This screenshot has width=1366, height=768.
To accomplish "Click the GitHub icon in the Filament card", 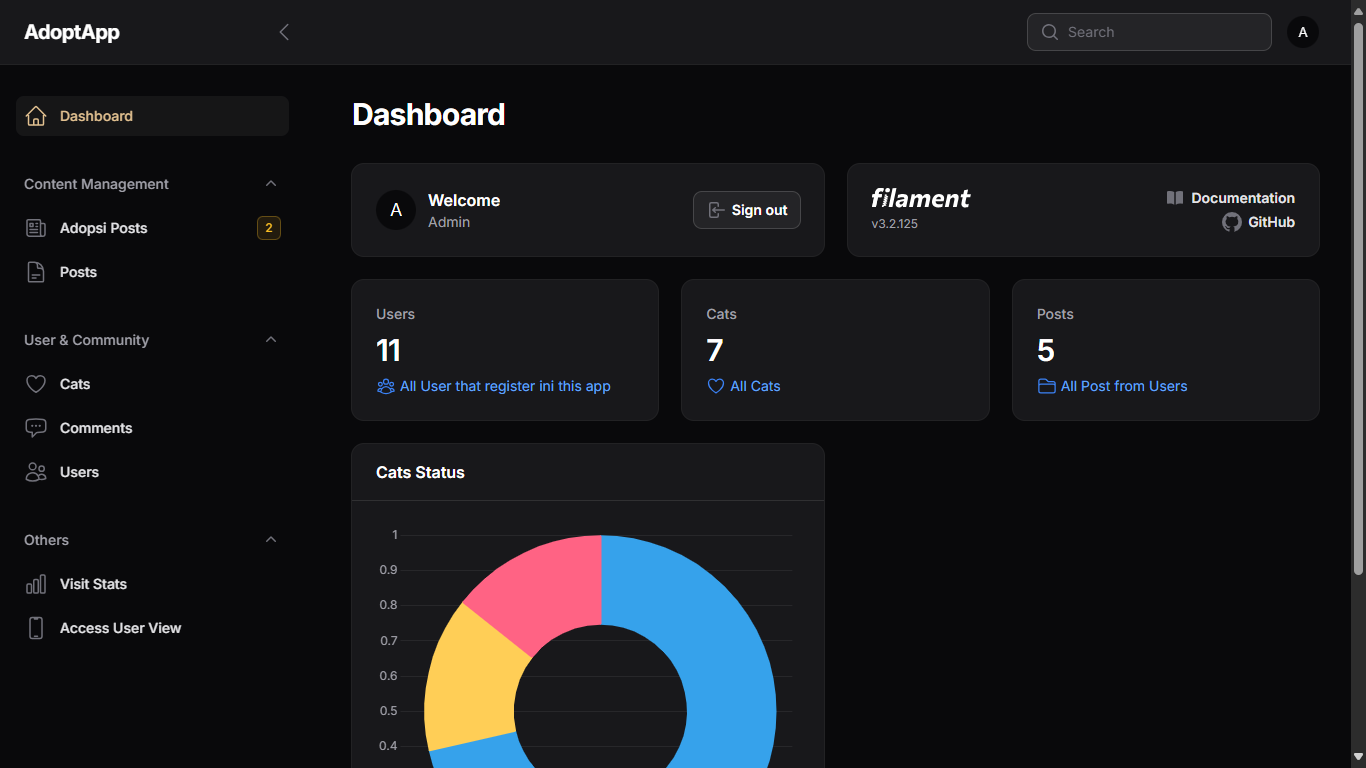I will click(x=1231, y=222).
